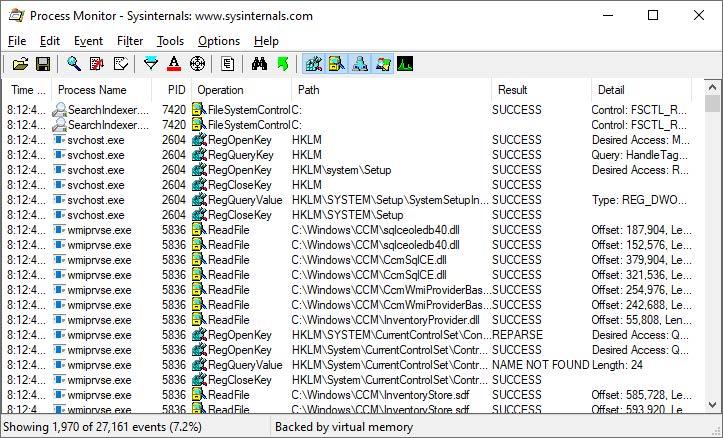Click Backed by virtual memory status text
This screenshot has height=438, width=723.
point(344,427)
